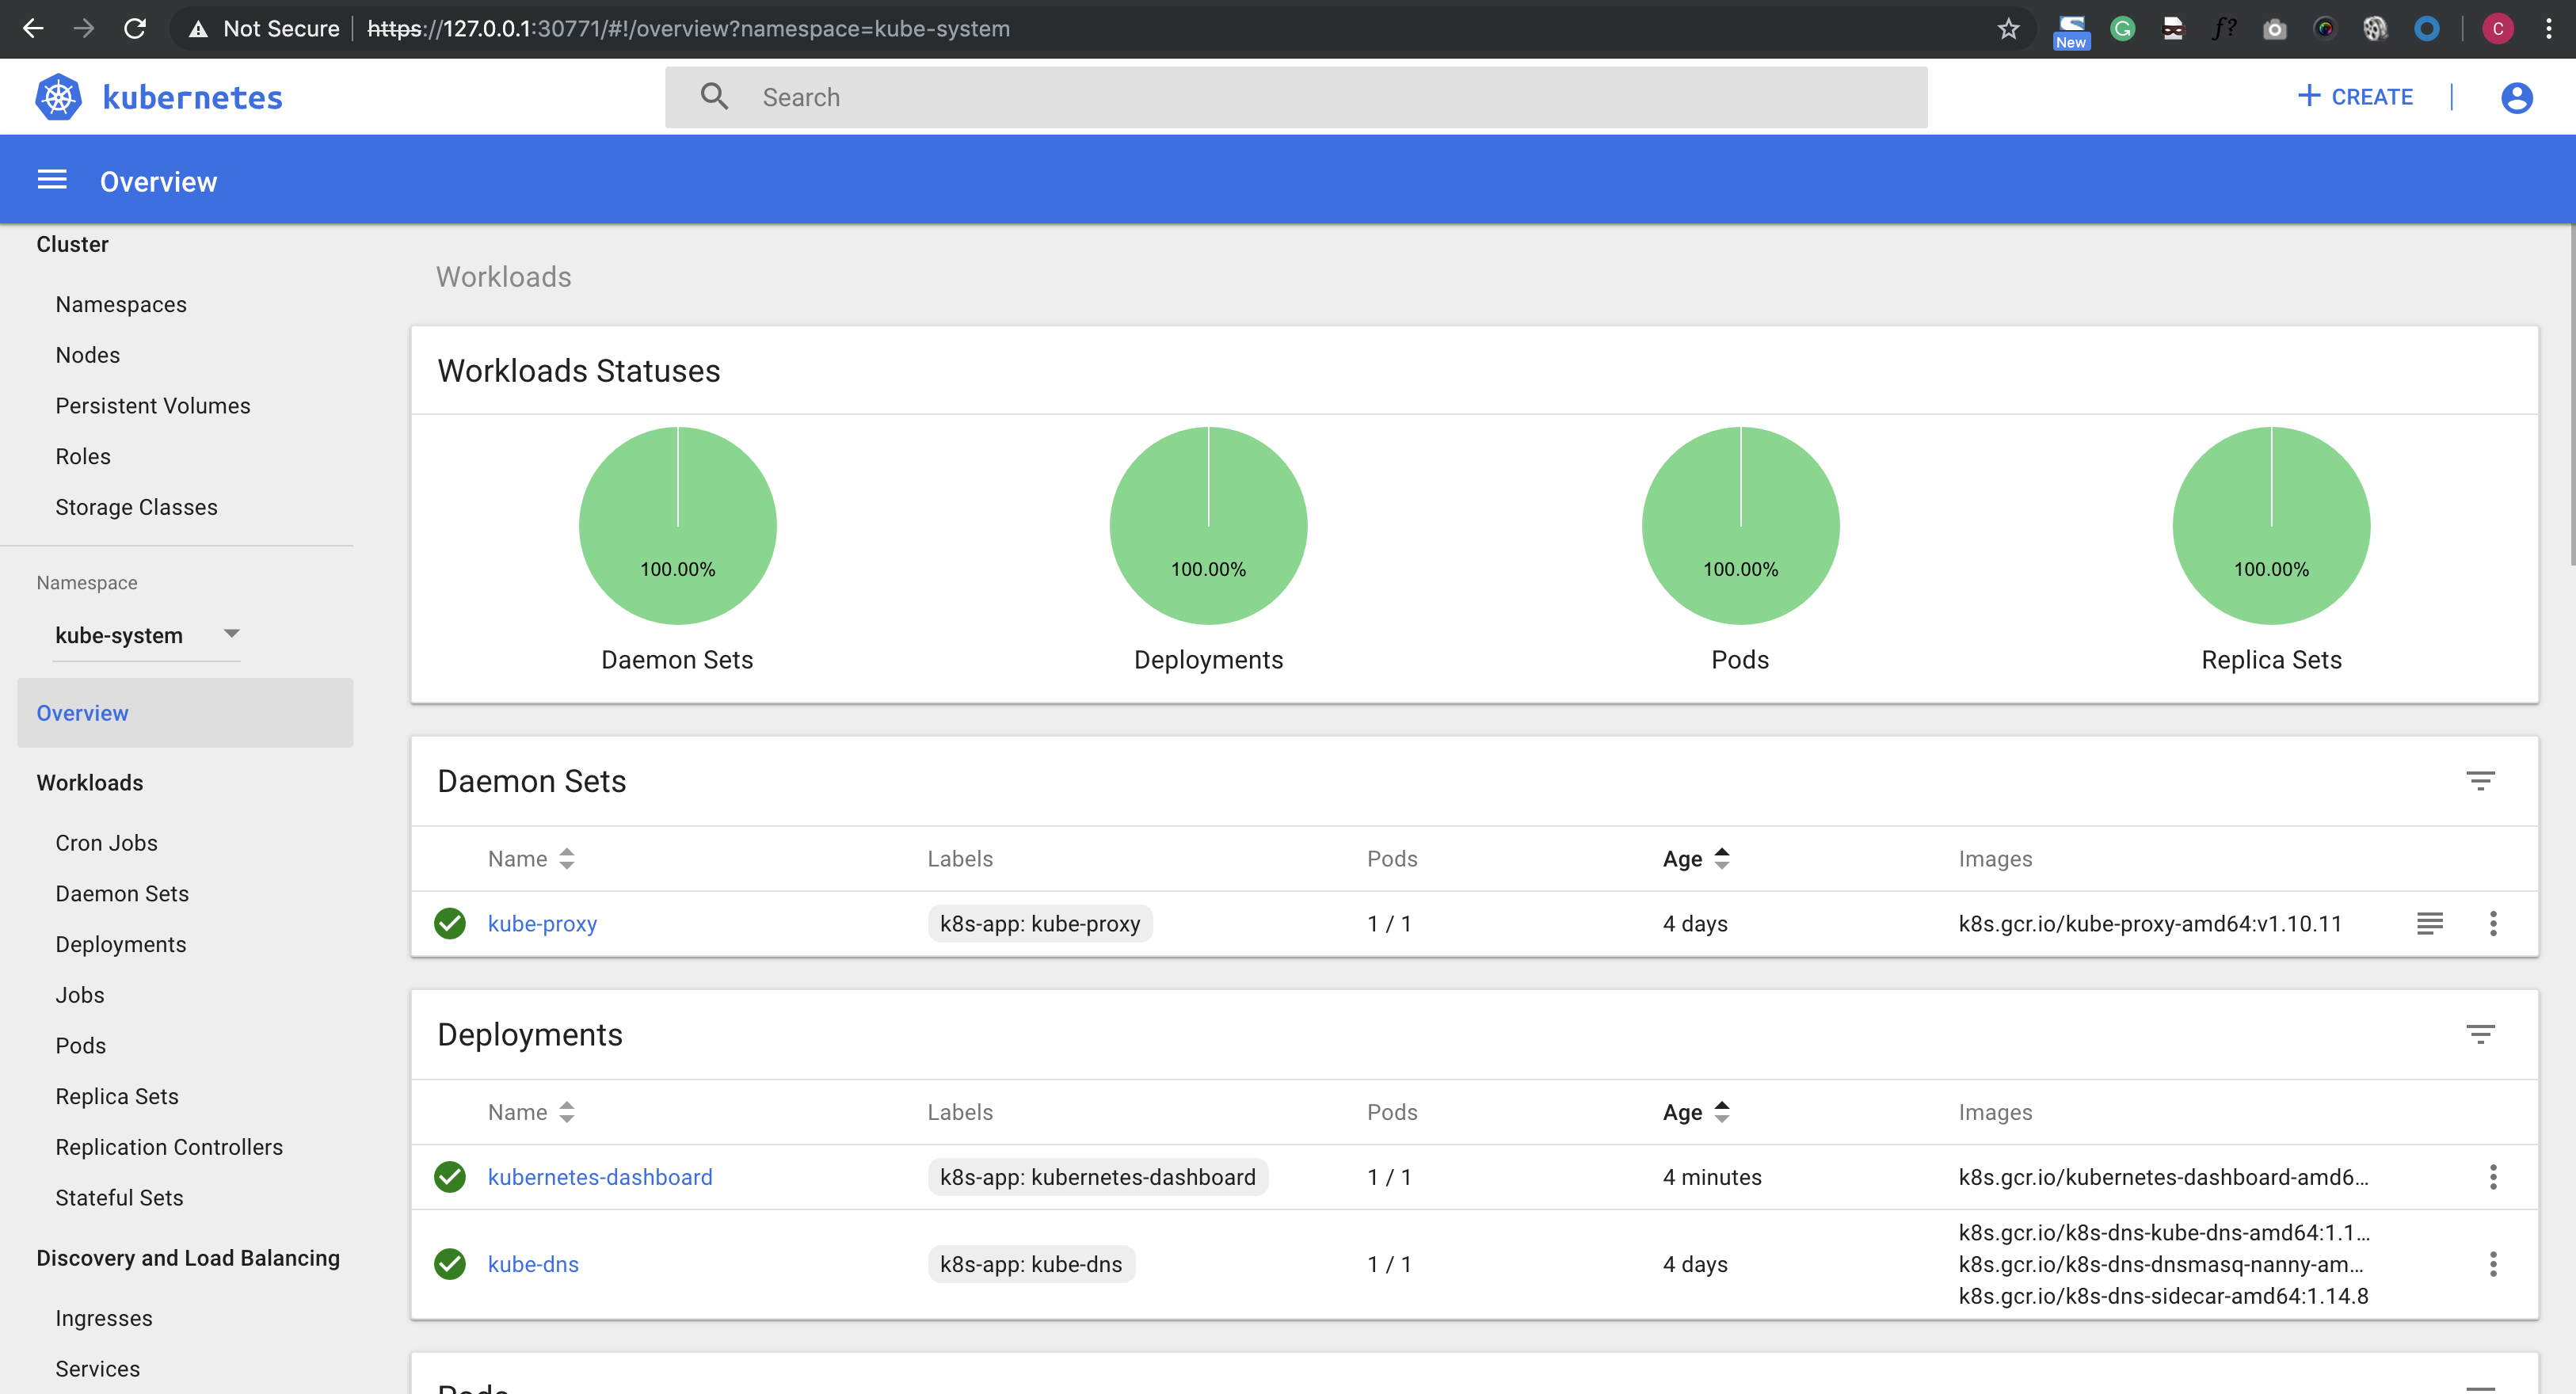The image size is (2576, 1394).
Task: Open Daemon Sets in sidebar
Action: 122,894
